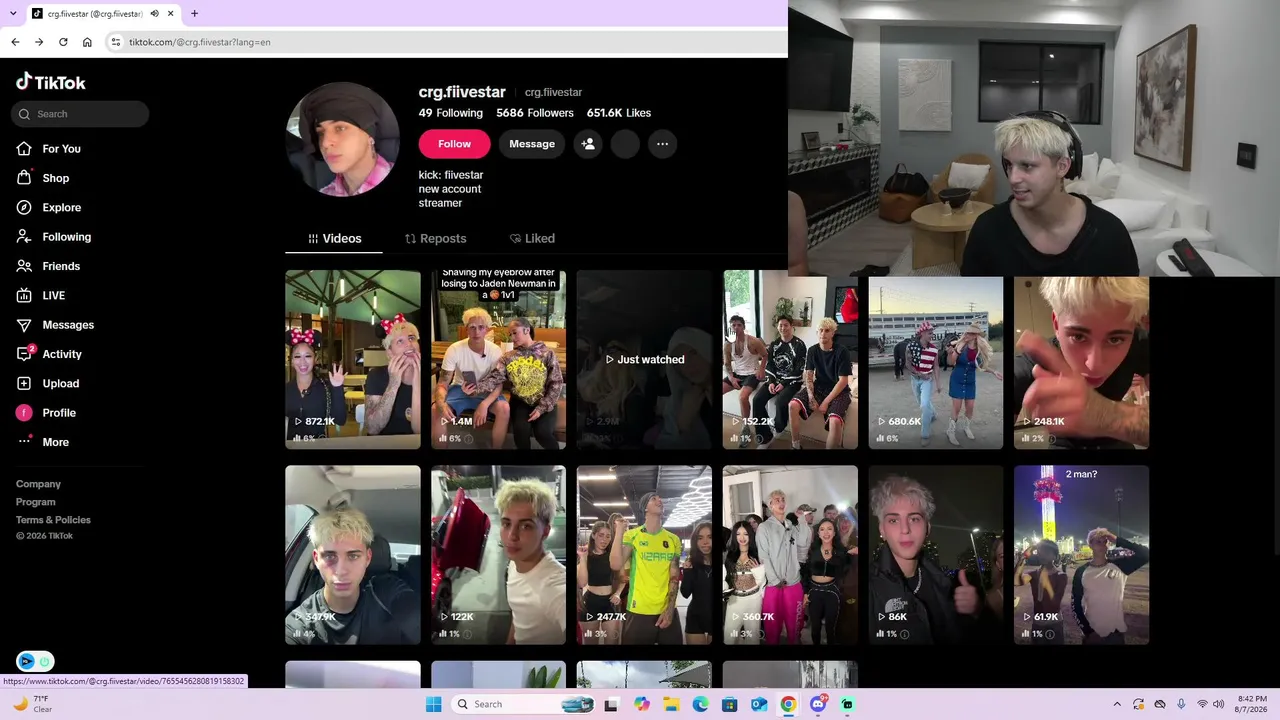Click the browser Forward arrow

pos(39,42)
